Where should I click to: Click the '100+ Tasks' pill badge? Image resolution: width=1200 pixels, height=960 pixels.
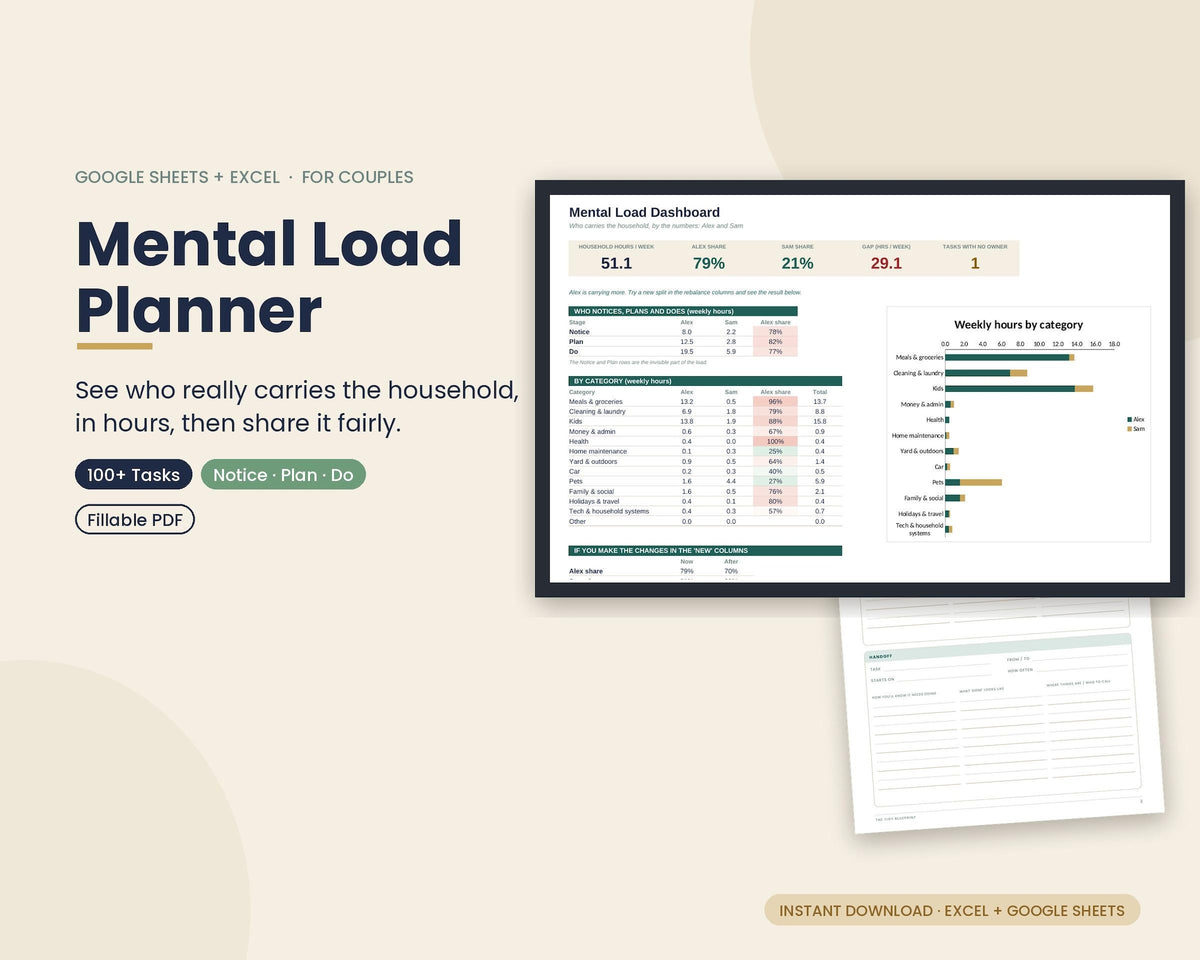[x=134, y=474]
